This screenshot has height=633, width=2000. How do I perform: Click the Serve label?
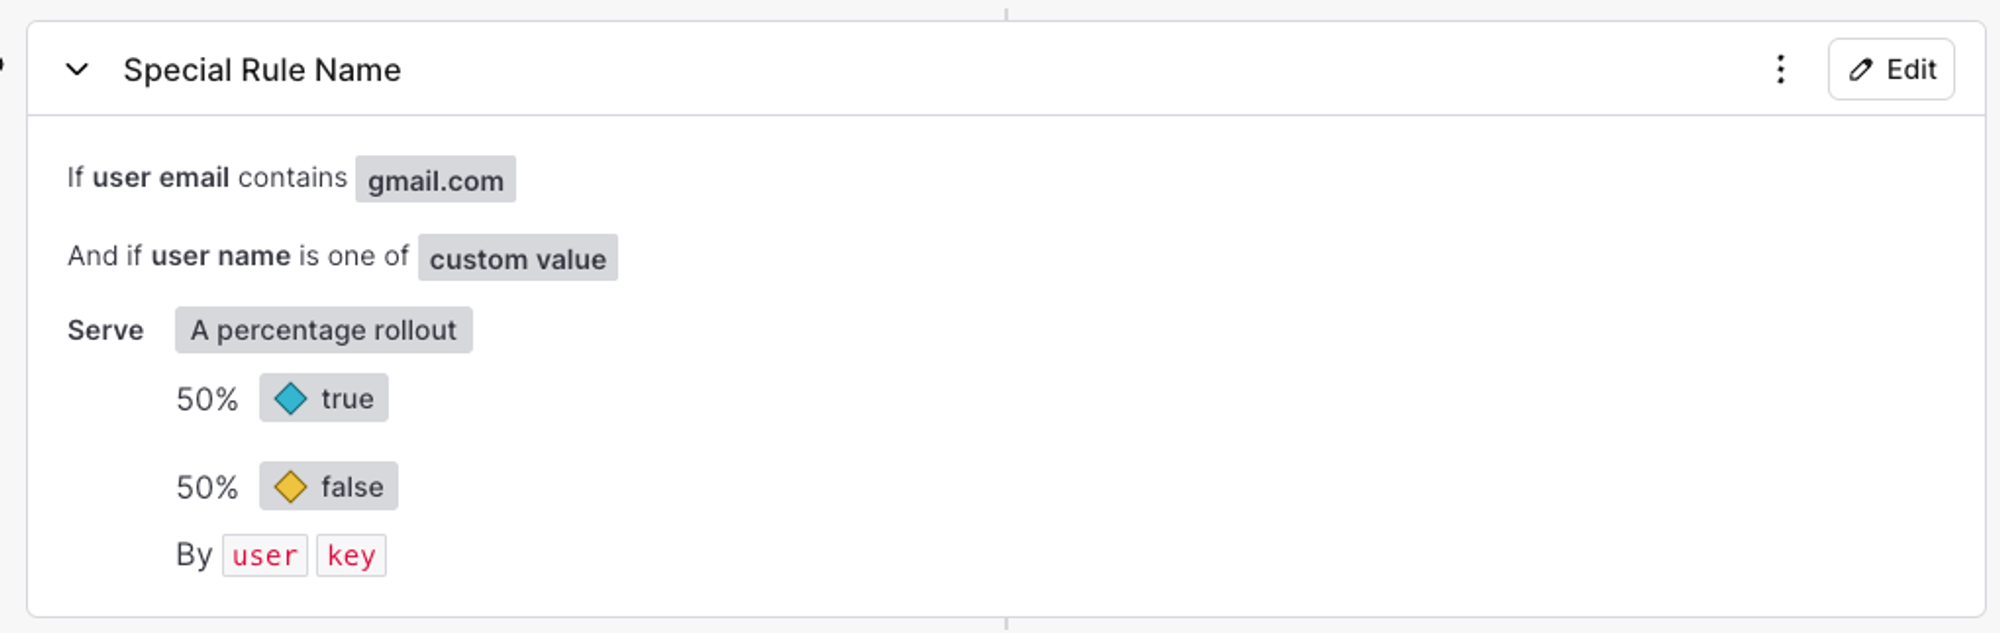coord(105,330)
